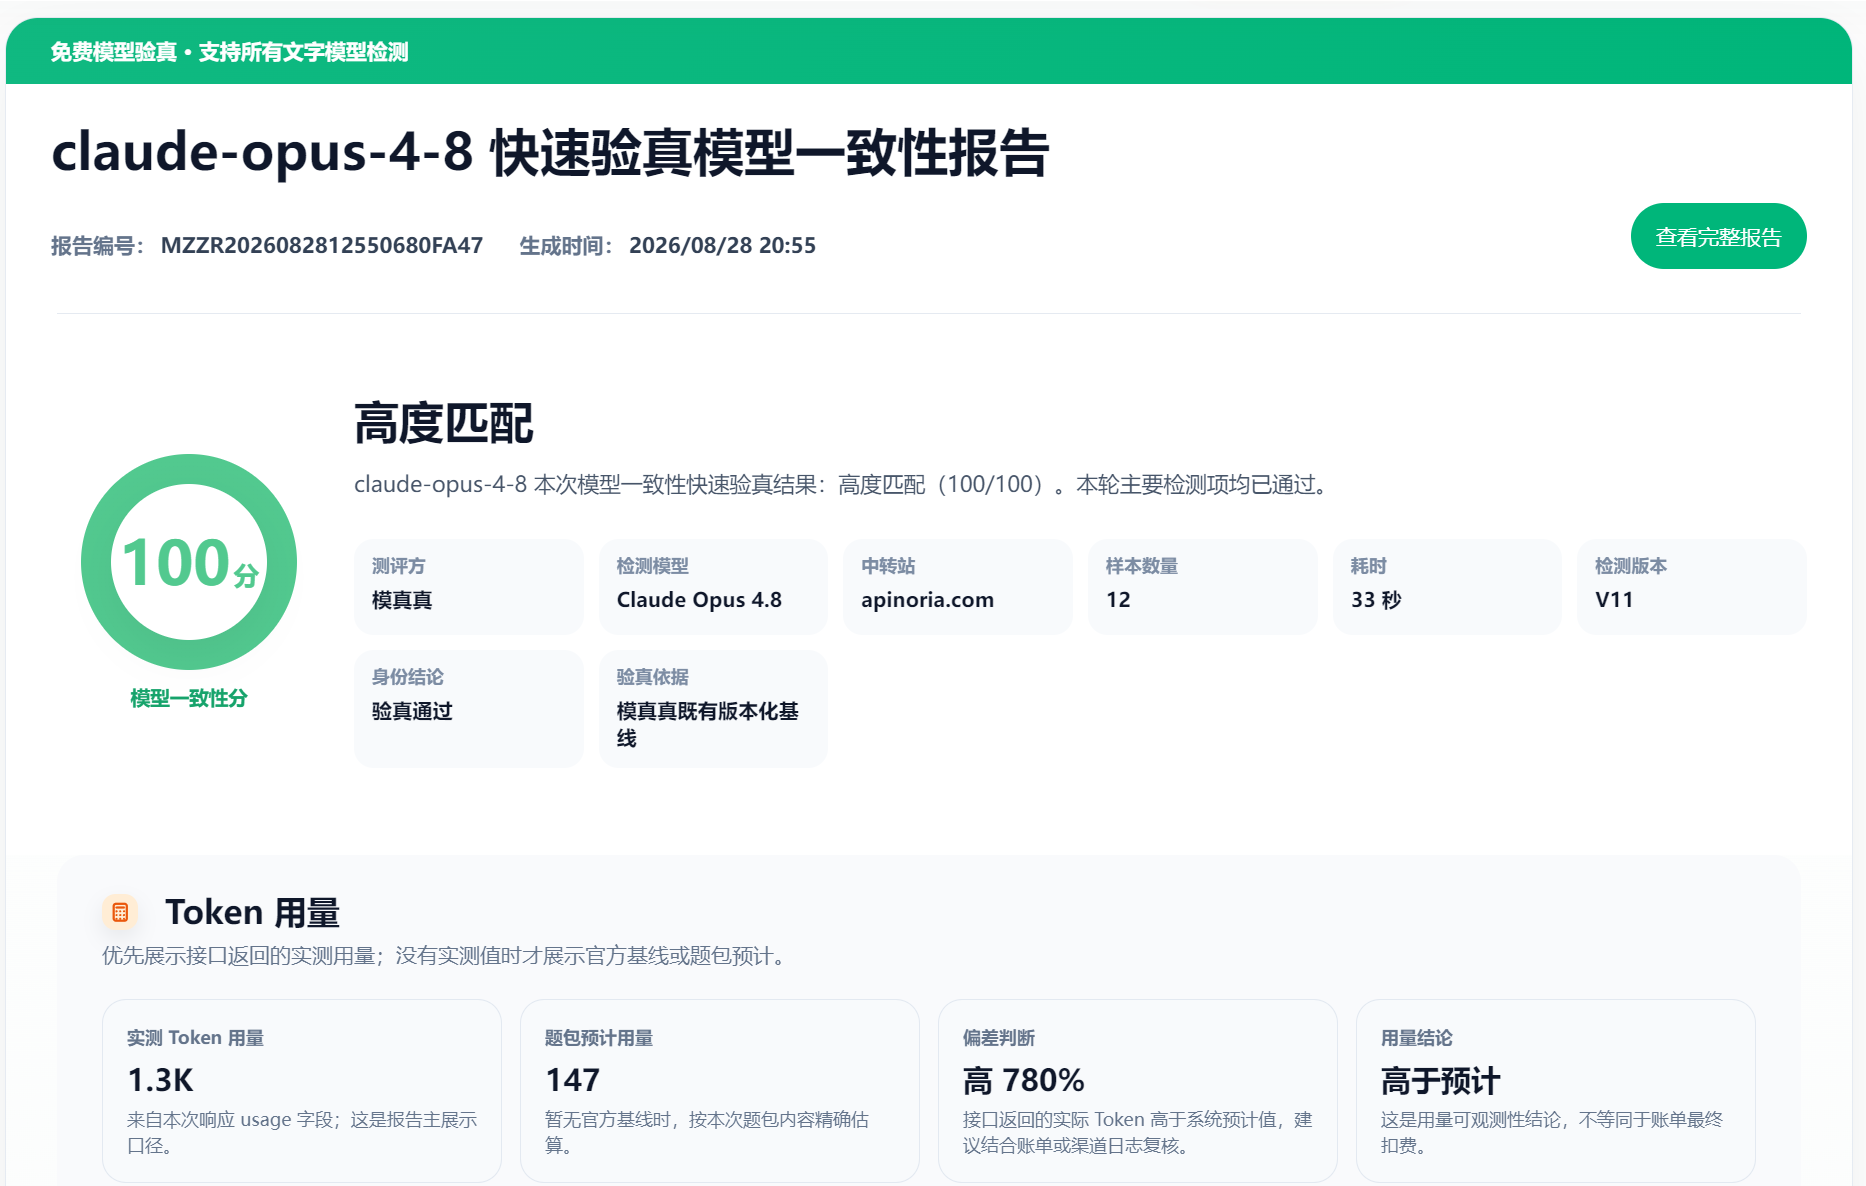Click the 题包预计用量 card label
The width and height of the screenshot is (1866, 1186).
(599, 1038)
